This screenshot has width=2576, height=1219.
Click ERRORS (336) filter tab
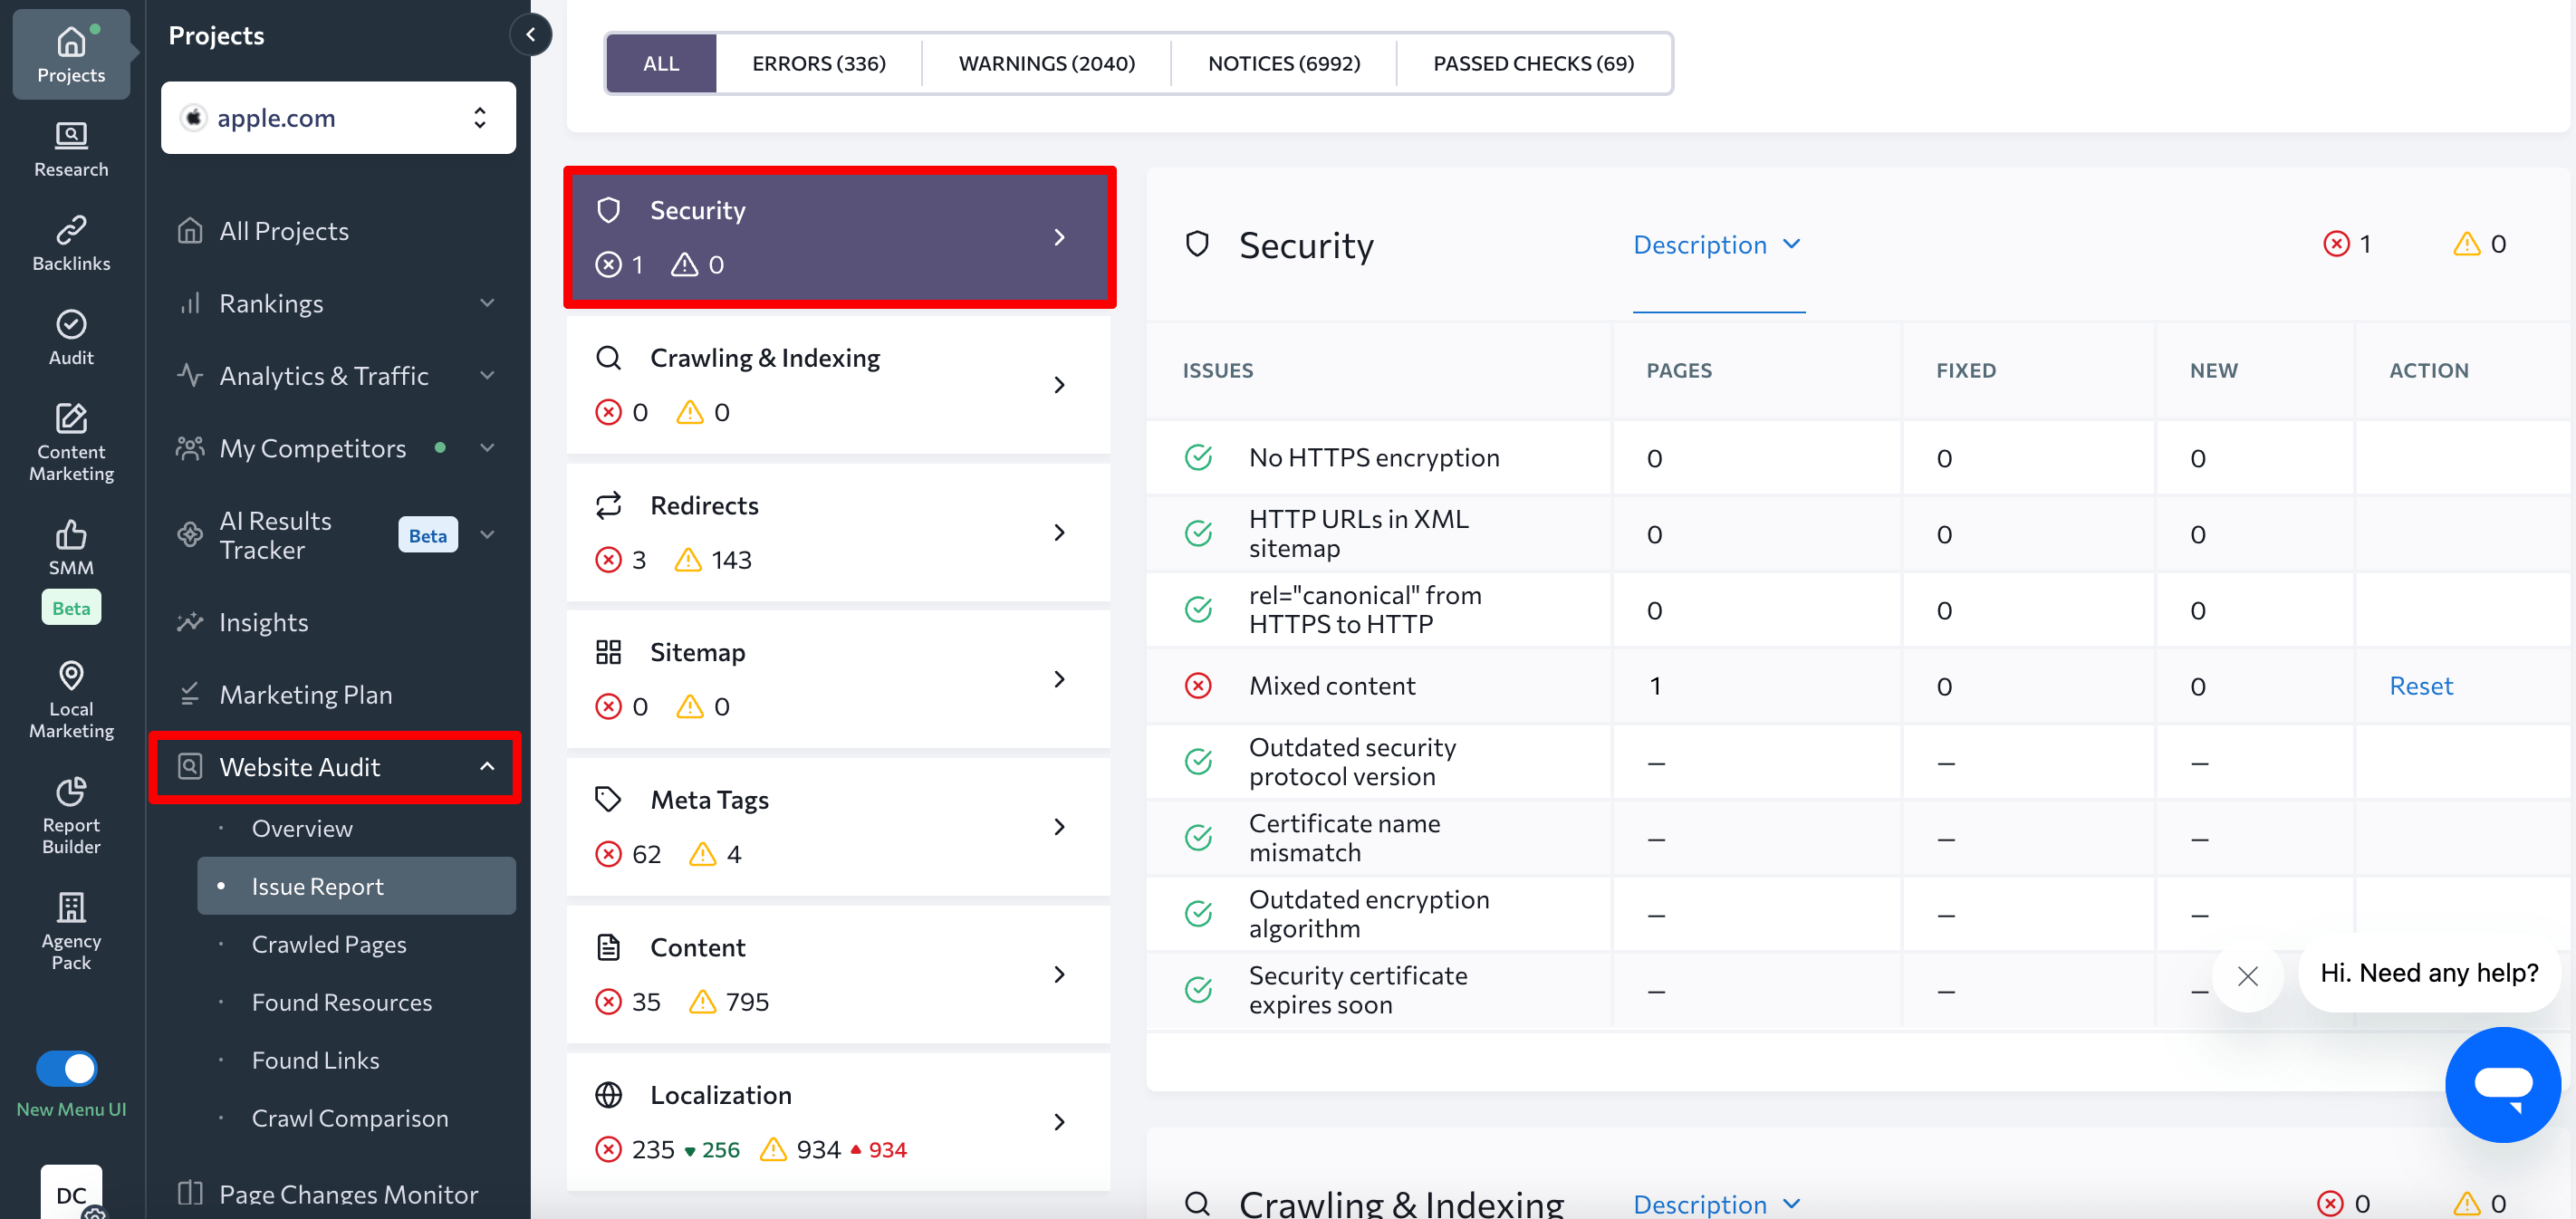point(816,62)
